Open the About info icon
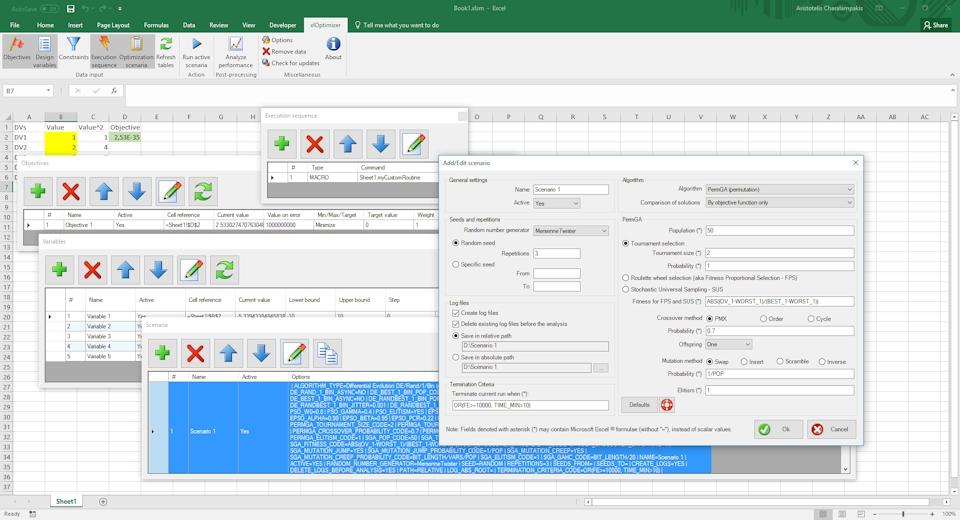This screenshot has height=520, width=960. 333,48
